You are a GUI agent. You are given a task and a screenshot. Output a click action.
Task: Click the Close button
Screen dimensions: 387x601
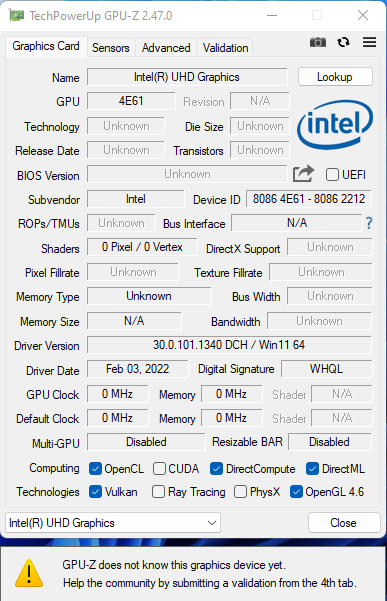[344, 523]
